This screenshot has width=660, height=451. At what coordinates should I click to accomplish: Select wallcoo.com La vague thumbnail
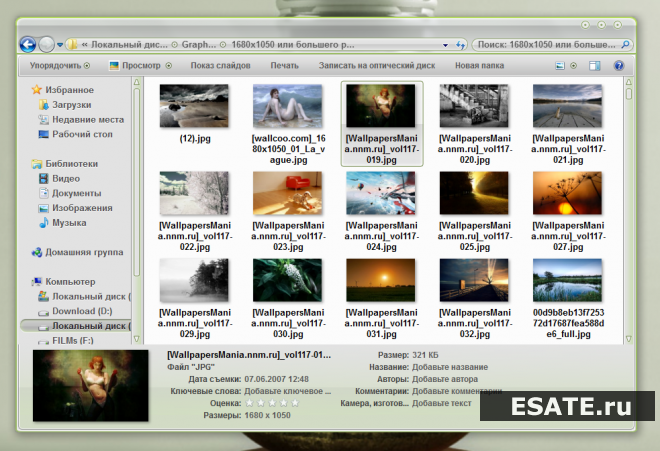[287, 106]
